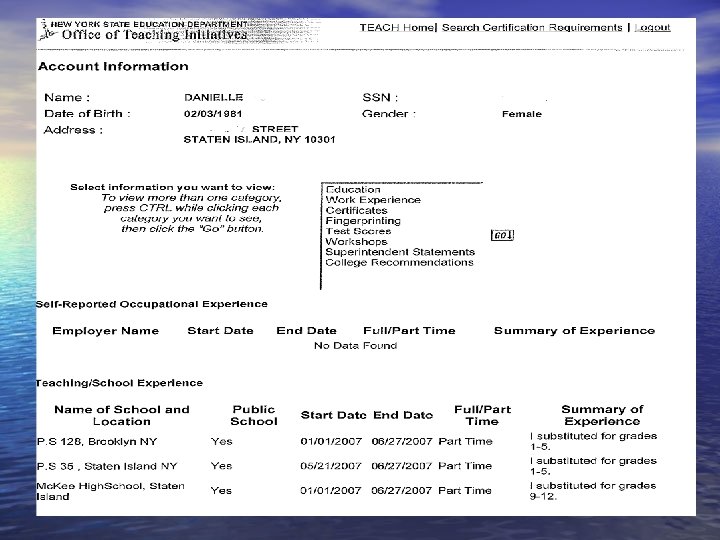This screenshot has height=540, width=720.
Task: Click the P.S 35, Staten Island NY row
Action: click(x=347, y=466)
